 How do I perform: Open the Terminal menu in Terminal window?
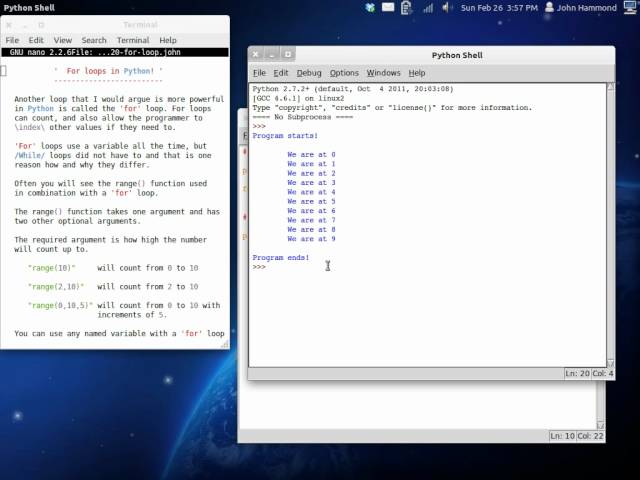pos(133,40)
